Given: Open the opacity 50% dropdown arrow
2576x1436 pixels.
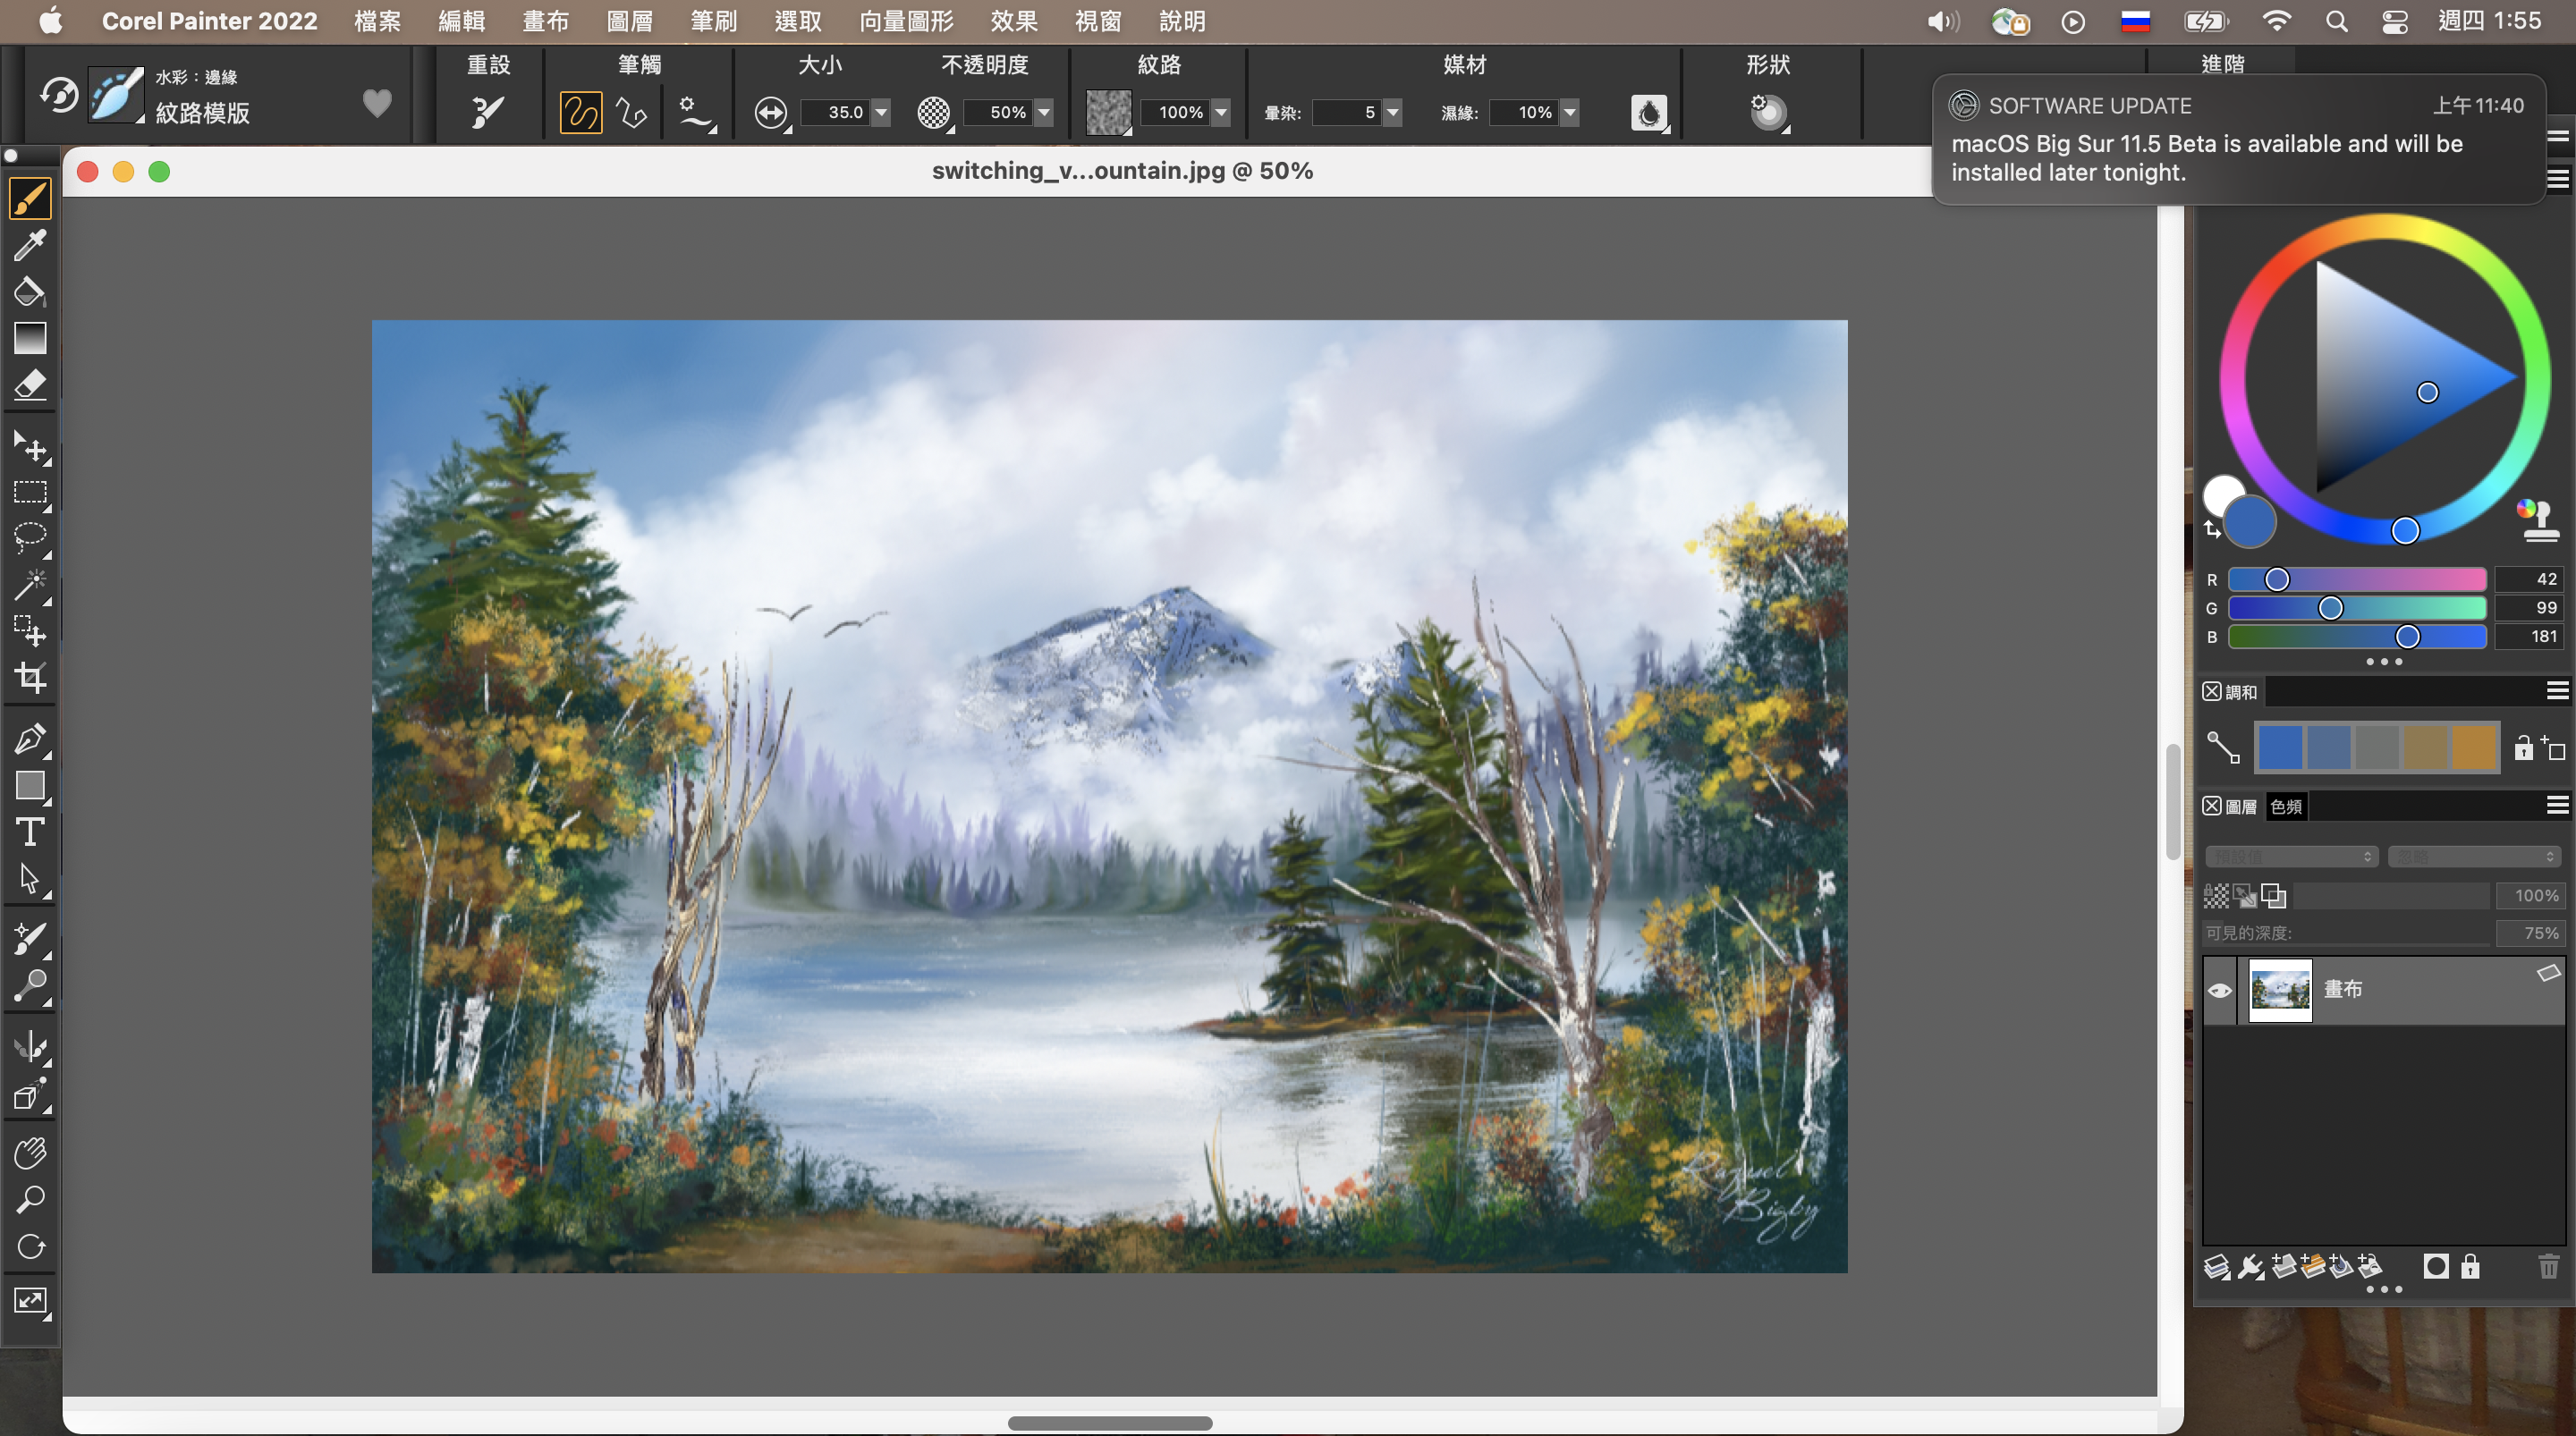Looking at the screenshot, I should click(x=1044, y=112).
